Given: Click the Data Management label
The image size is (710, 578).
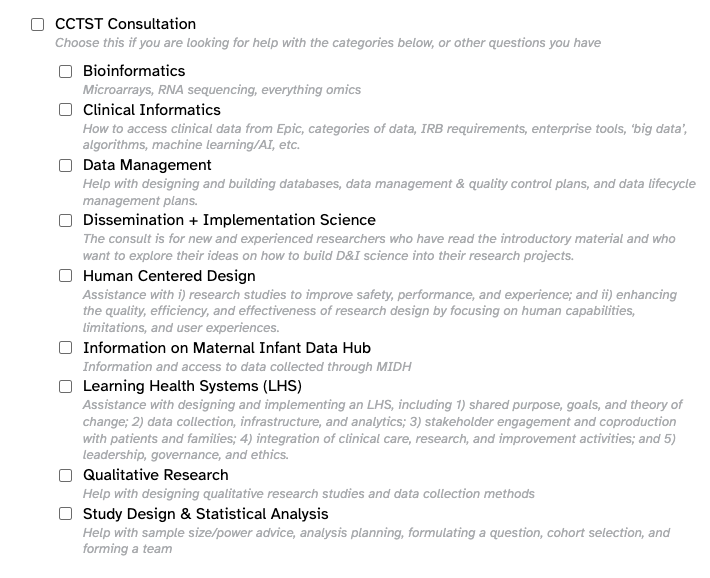Looking at the screenshot, I should 147,165.
